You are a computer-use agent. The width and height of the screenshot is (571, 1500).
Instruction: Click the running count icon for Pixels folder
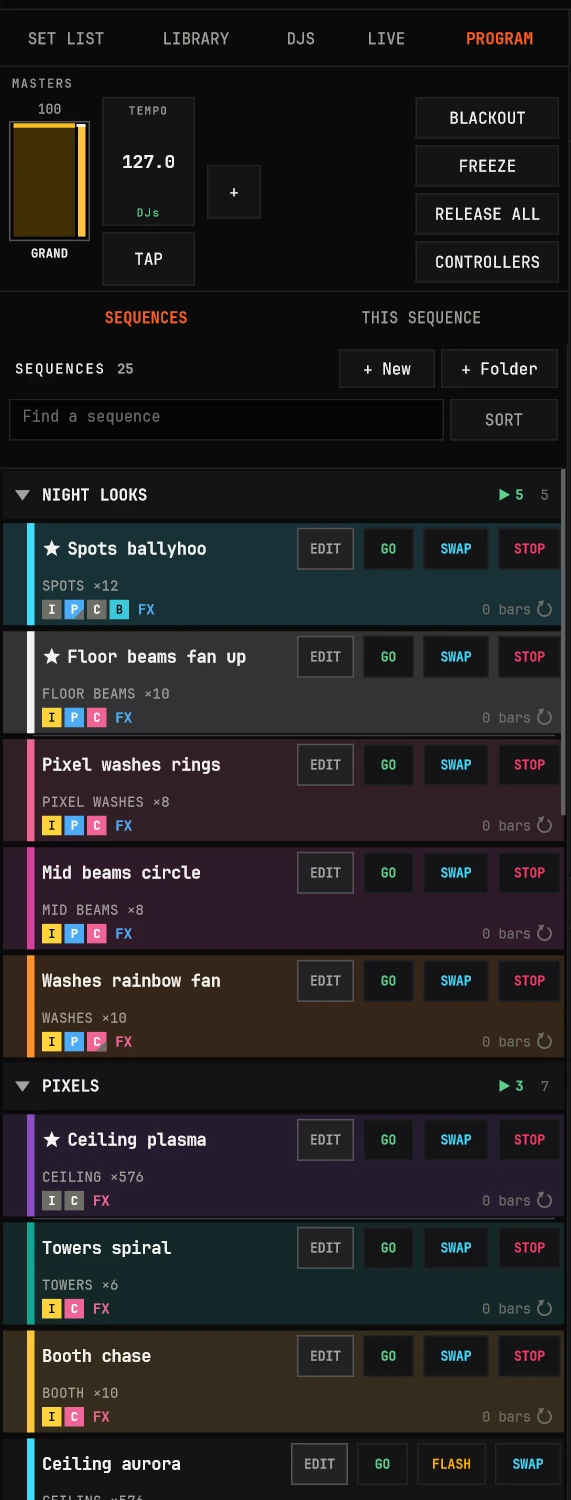click(x=505, y=1086)
